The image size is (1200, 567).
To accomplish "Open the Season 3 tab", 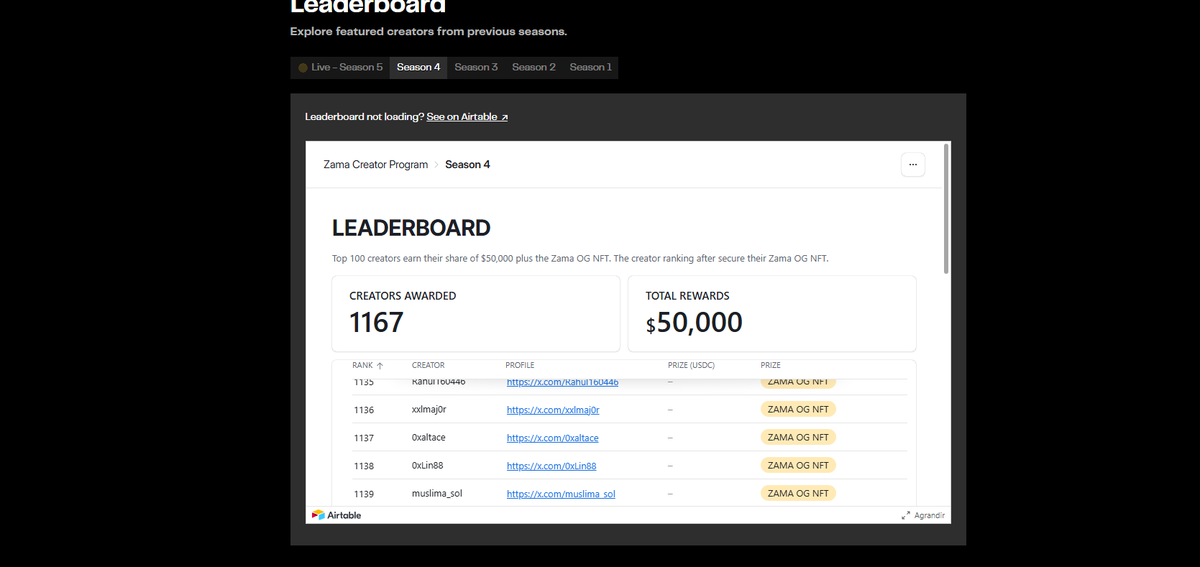I will (x=476, y=67).
